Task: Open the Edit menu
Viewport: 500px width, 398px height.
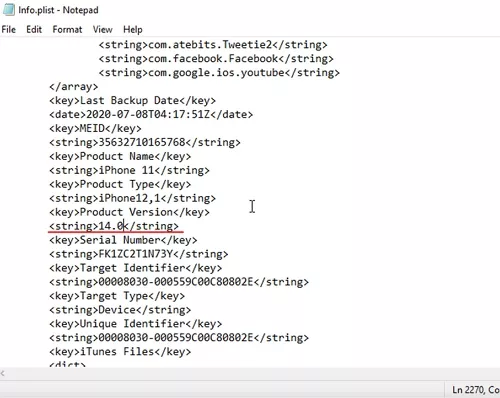Action: 34,30
